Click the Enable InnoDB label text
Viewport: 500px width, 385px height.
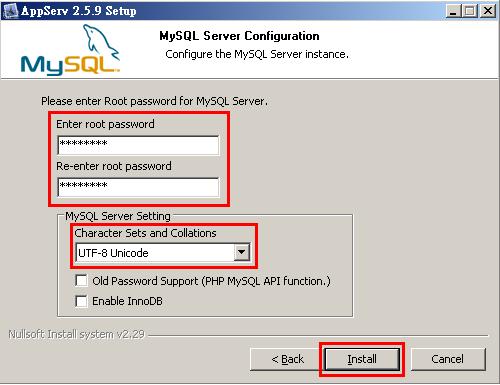(127, 301)
